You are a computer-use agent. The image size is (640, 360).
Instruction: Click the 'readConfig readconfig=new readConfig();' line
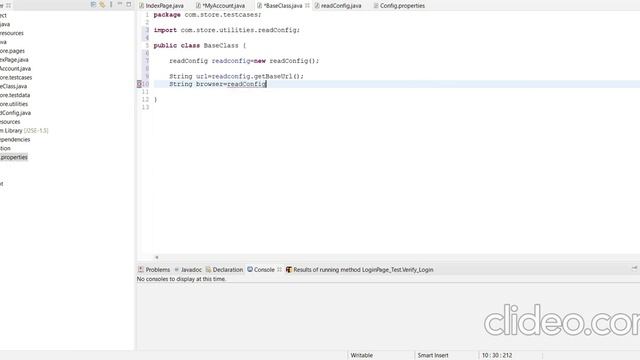tap(244, 61)
